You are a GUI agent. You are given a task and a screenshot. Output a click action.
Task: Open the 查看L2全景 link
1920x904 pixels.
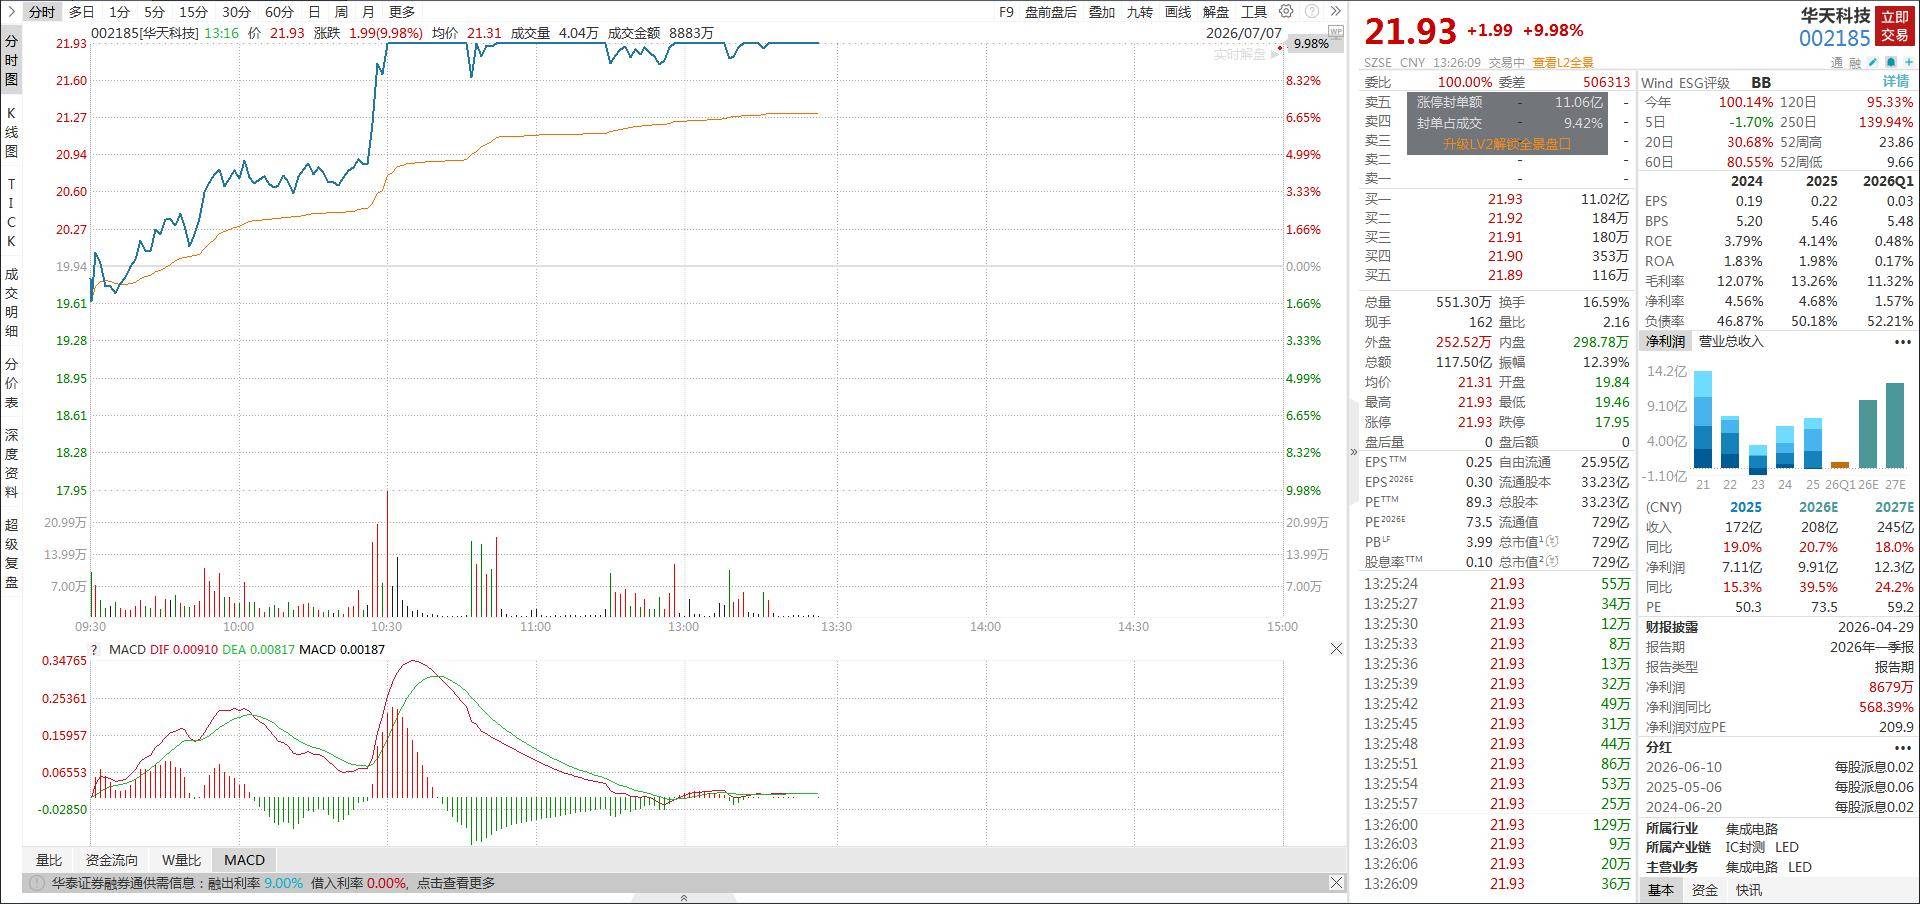tap(1563, 62)
